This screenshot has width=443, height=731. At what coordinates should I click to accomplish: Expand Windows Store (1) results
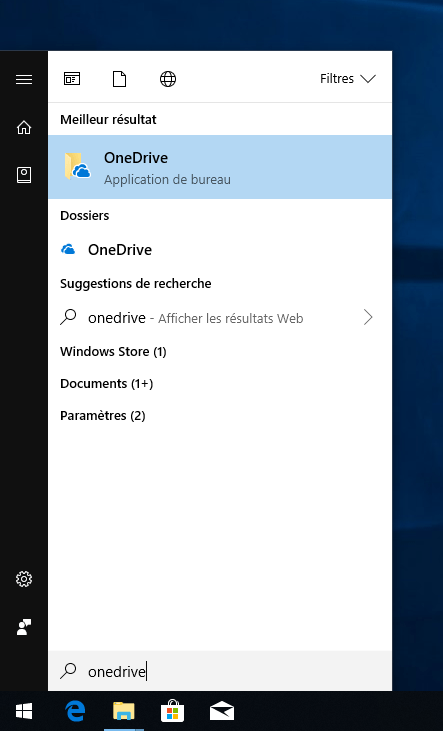click(x=113, y=352)
